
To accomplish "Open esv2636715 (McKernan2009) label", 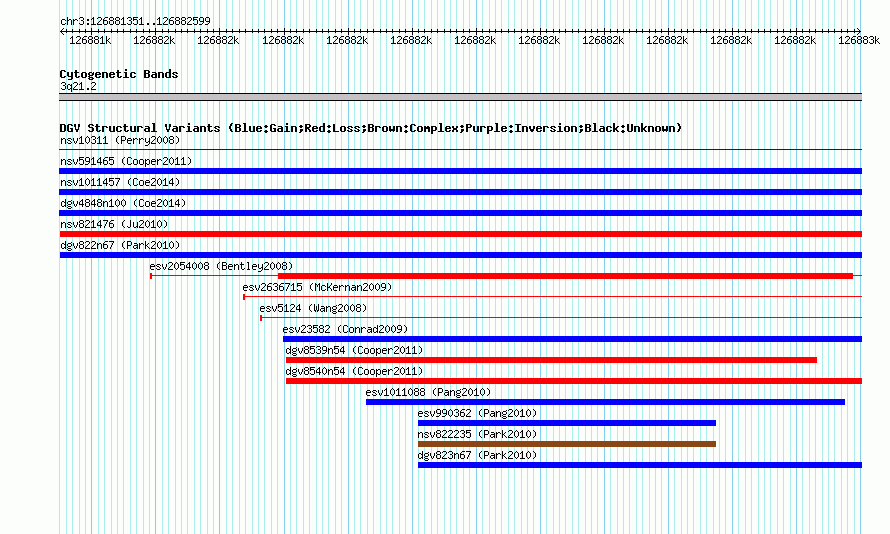I will pos(317,287).
